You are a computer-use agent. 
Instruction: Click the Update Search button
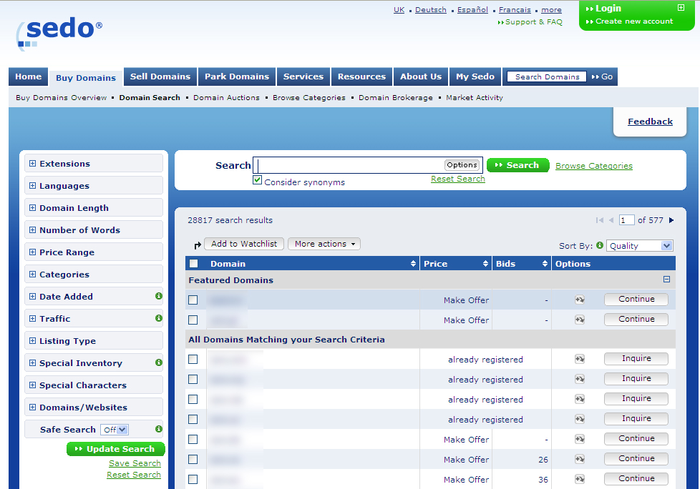click(116, 449)
